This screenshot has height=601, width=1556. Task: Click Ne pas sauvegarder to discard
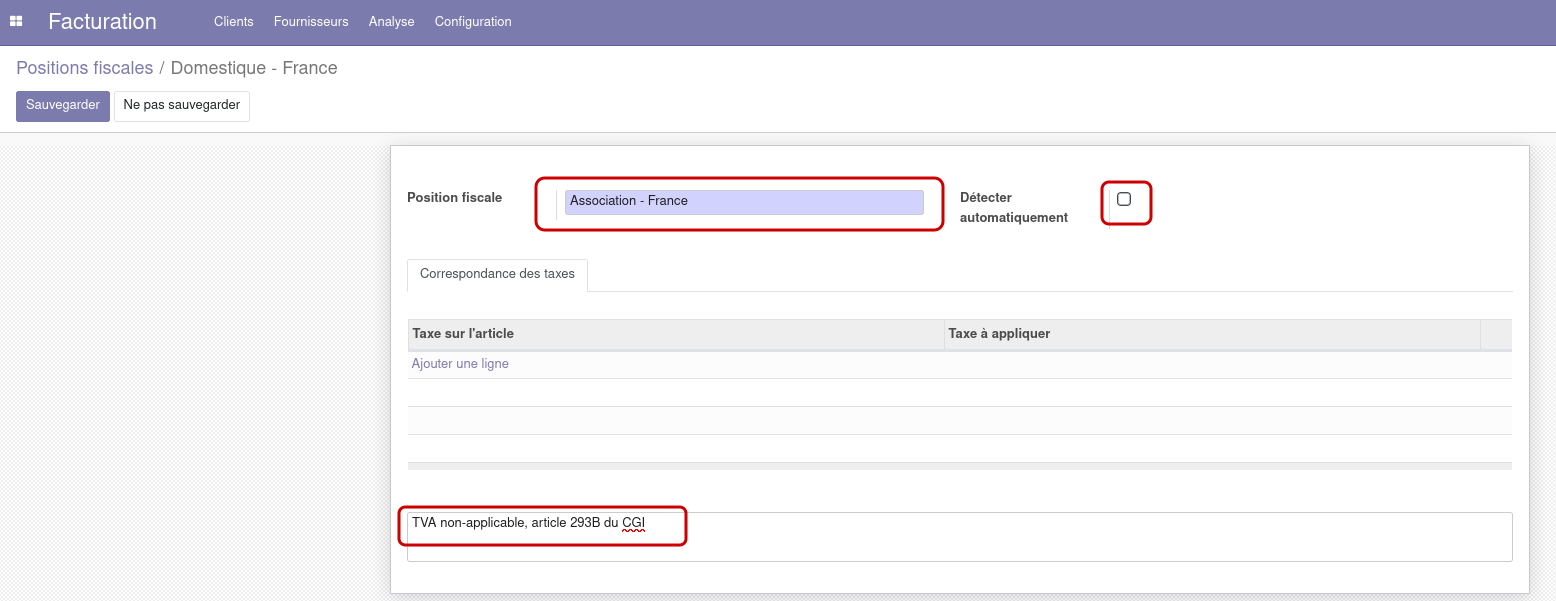[x=181, y=105]
